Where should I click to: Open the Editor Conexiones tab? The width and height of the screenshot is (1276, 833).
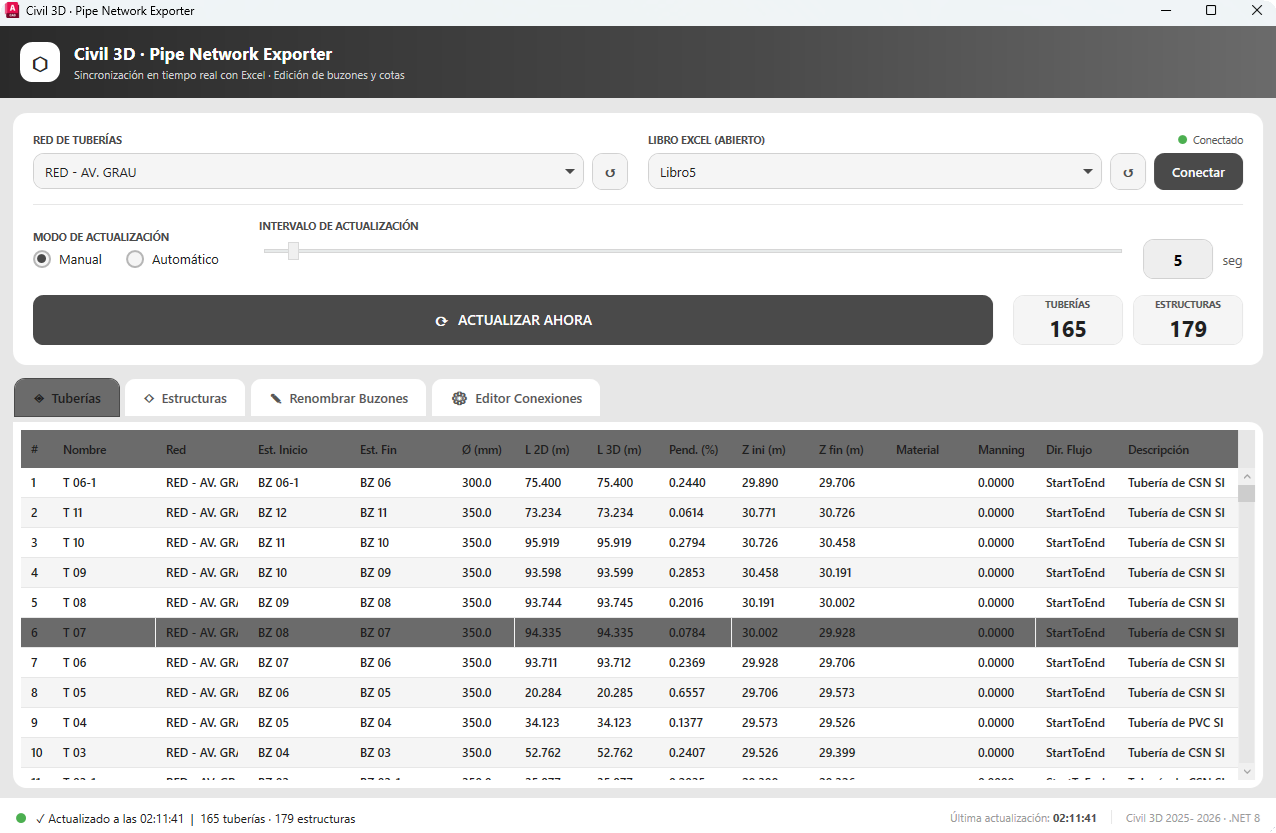(516, 398)
